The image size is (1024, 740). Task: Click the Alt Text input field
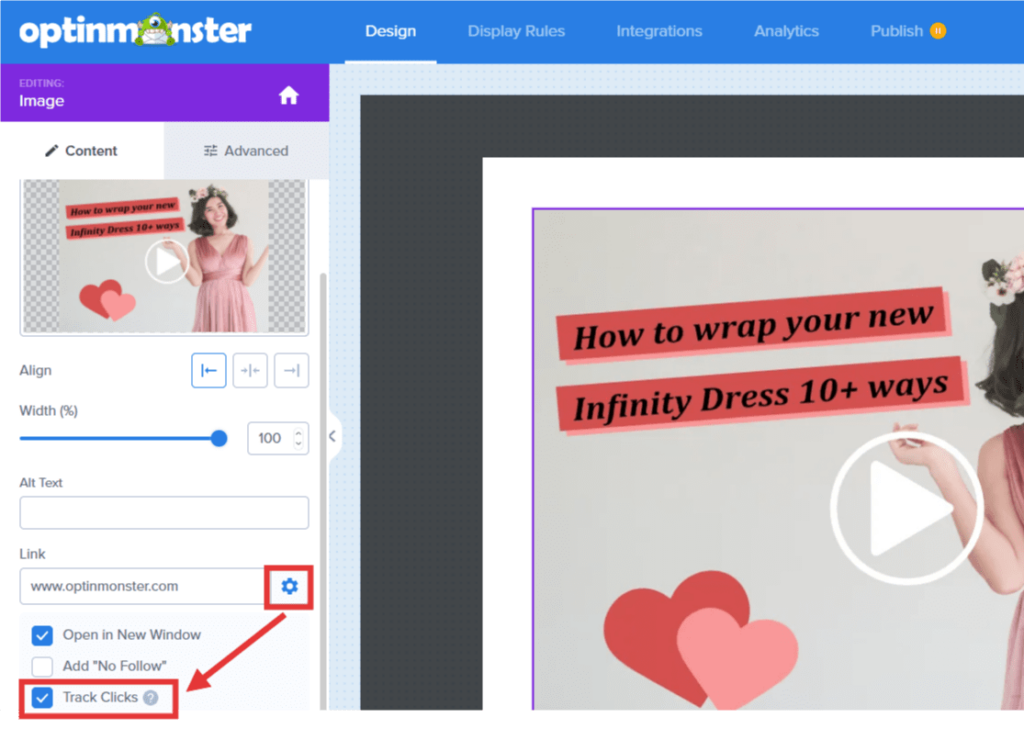click(164, 513)
